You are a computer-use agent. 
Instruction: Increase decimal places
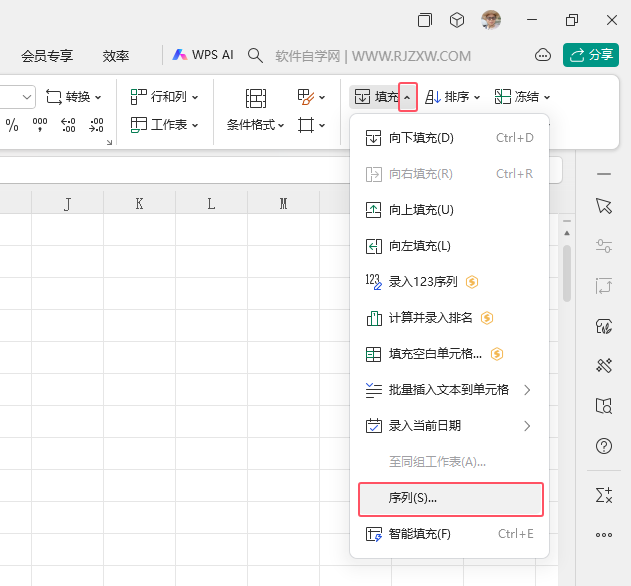click(x=68, y=125)
